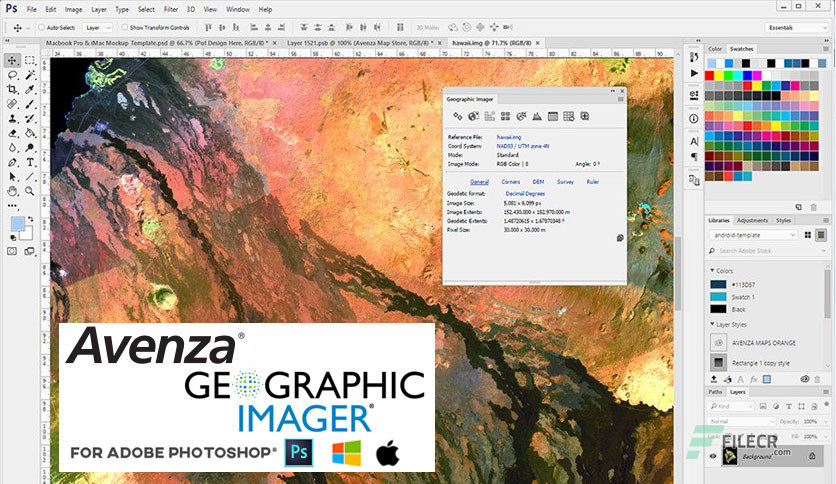Open the Edit Toolbar three-dots menu
This screenshot has height=484, width=836.
(12, 205)
